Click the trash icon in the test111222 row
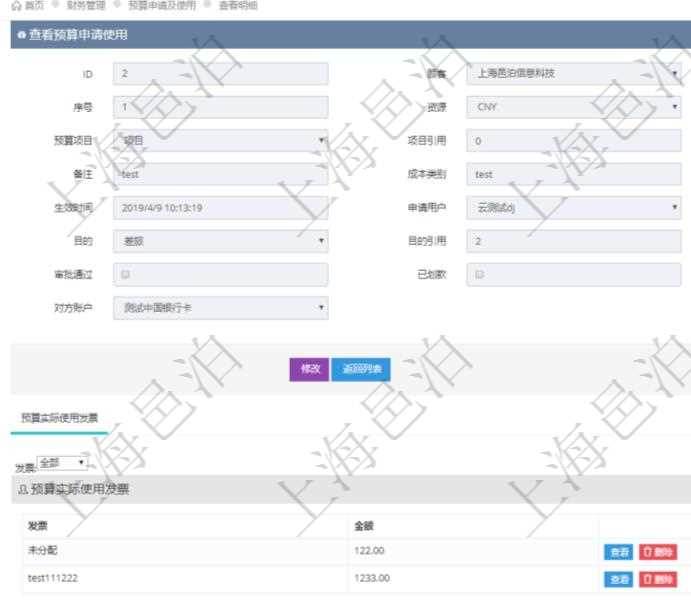 coord(648,579)
